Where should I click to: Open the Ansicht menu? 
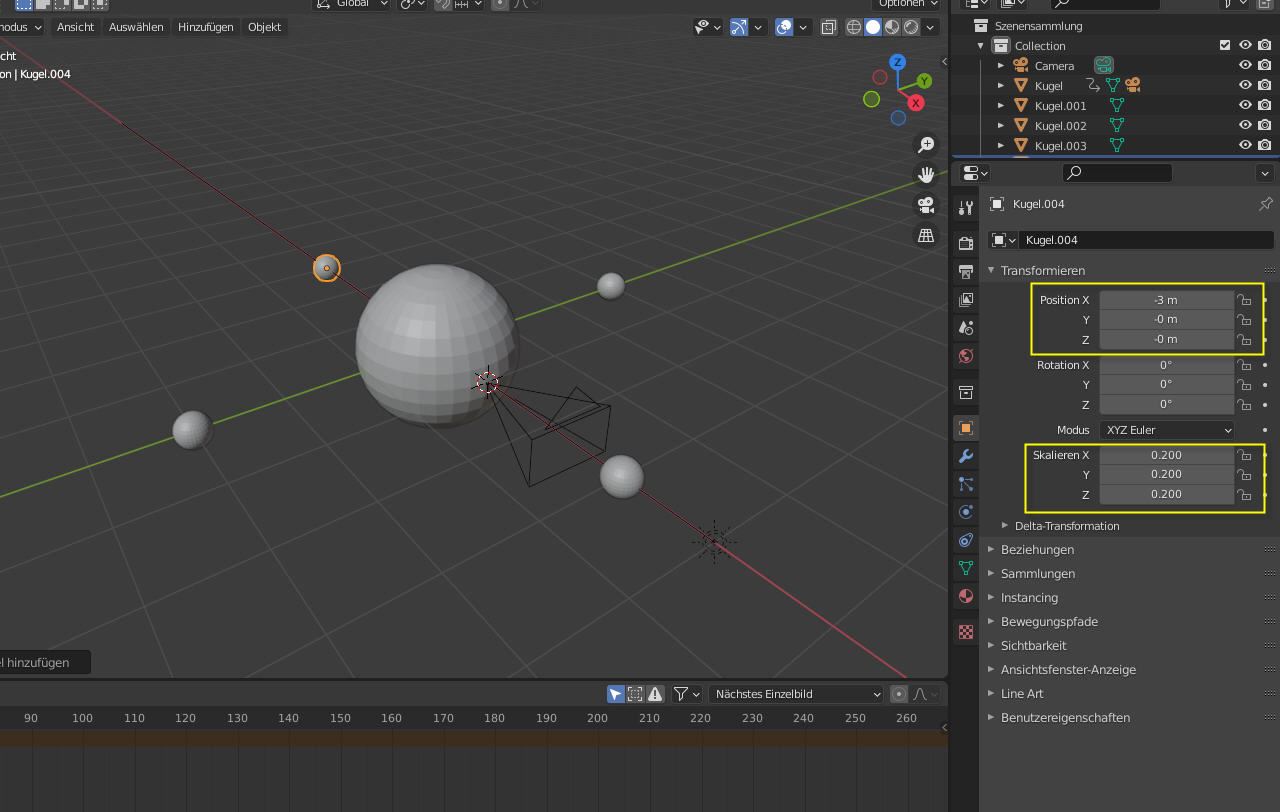point(75,27)
